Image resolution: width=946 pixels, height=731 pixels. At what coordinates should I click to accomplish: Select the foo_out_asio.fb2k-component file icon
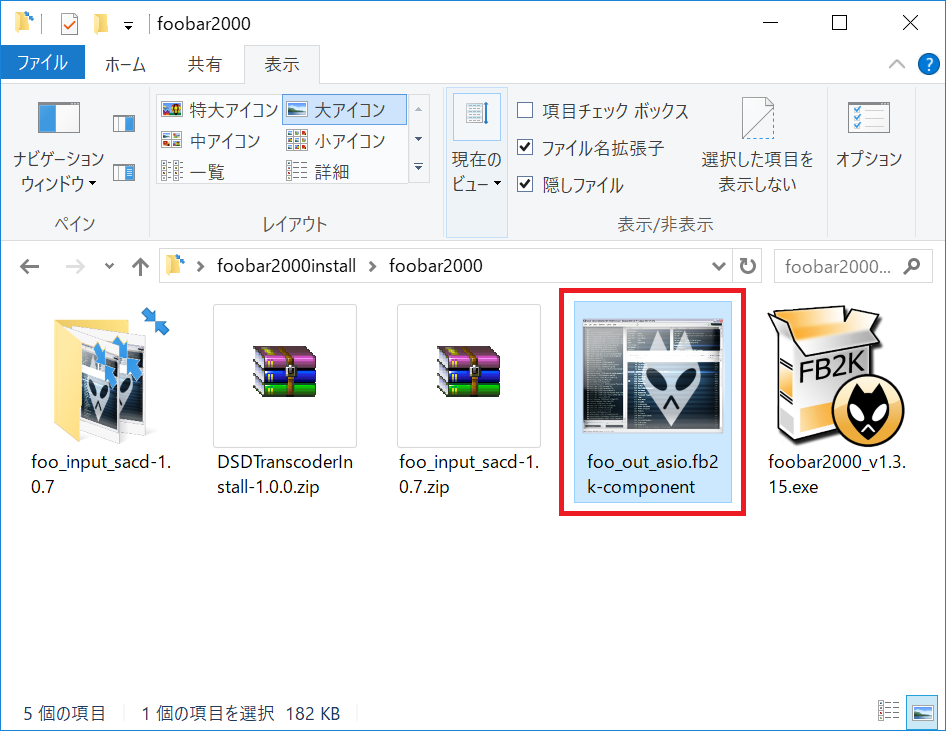pyautogui.click(x=652, y=375)
